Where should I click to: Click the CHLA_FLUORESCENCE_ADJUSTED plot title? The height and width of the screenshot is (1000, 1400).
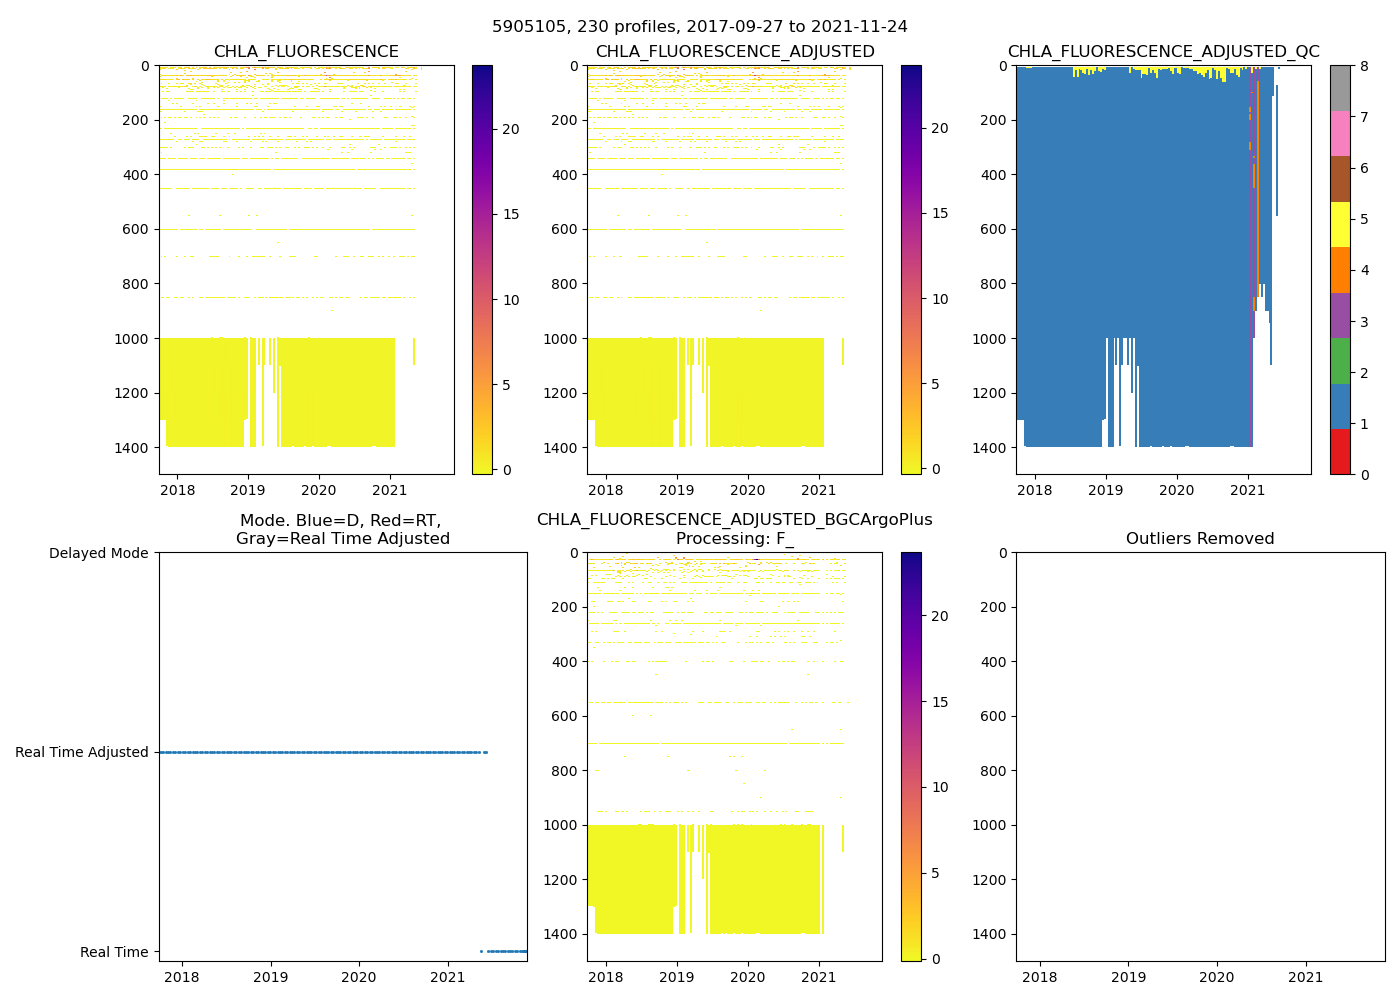(x=735, y=52)
